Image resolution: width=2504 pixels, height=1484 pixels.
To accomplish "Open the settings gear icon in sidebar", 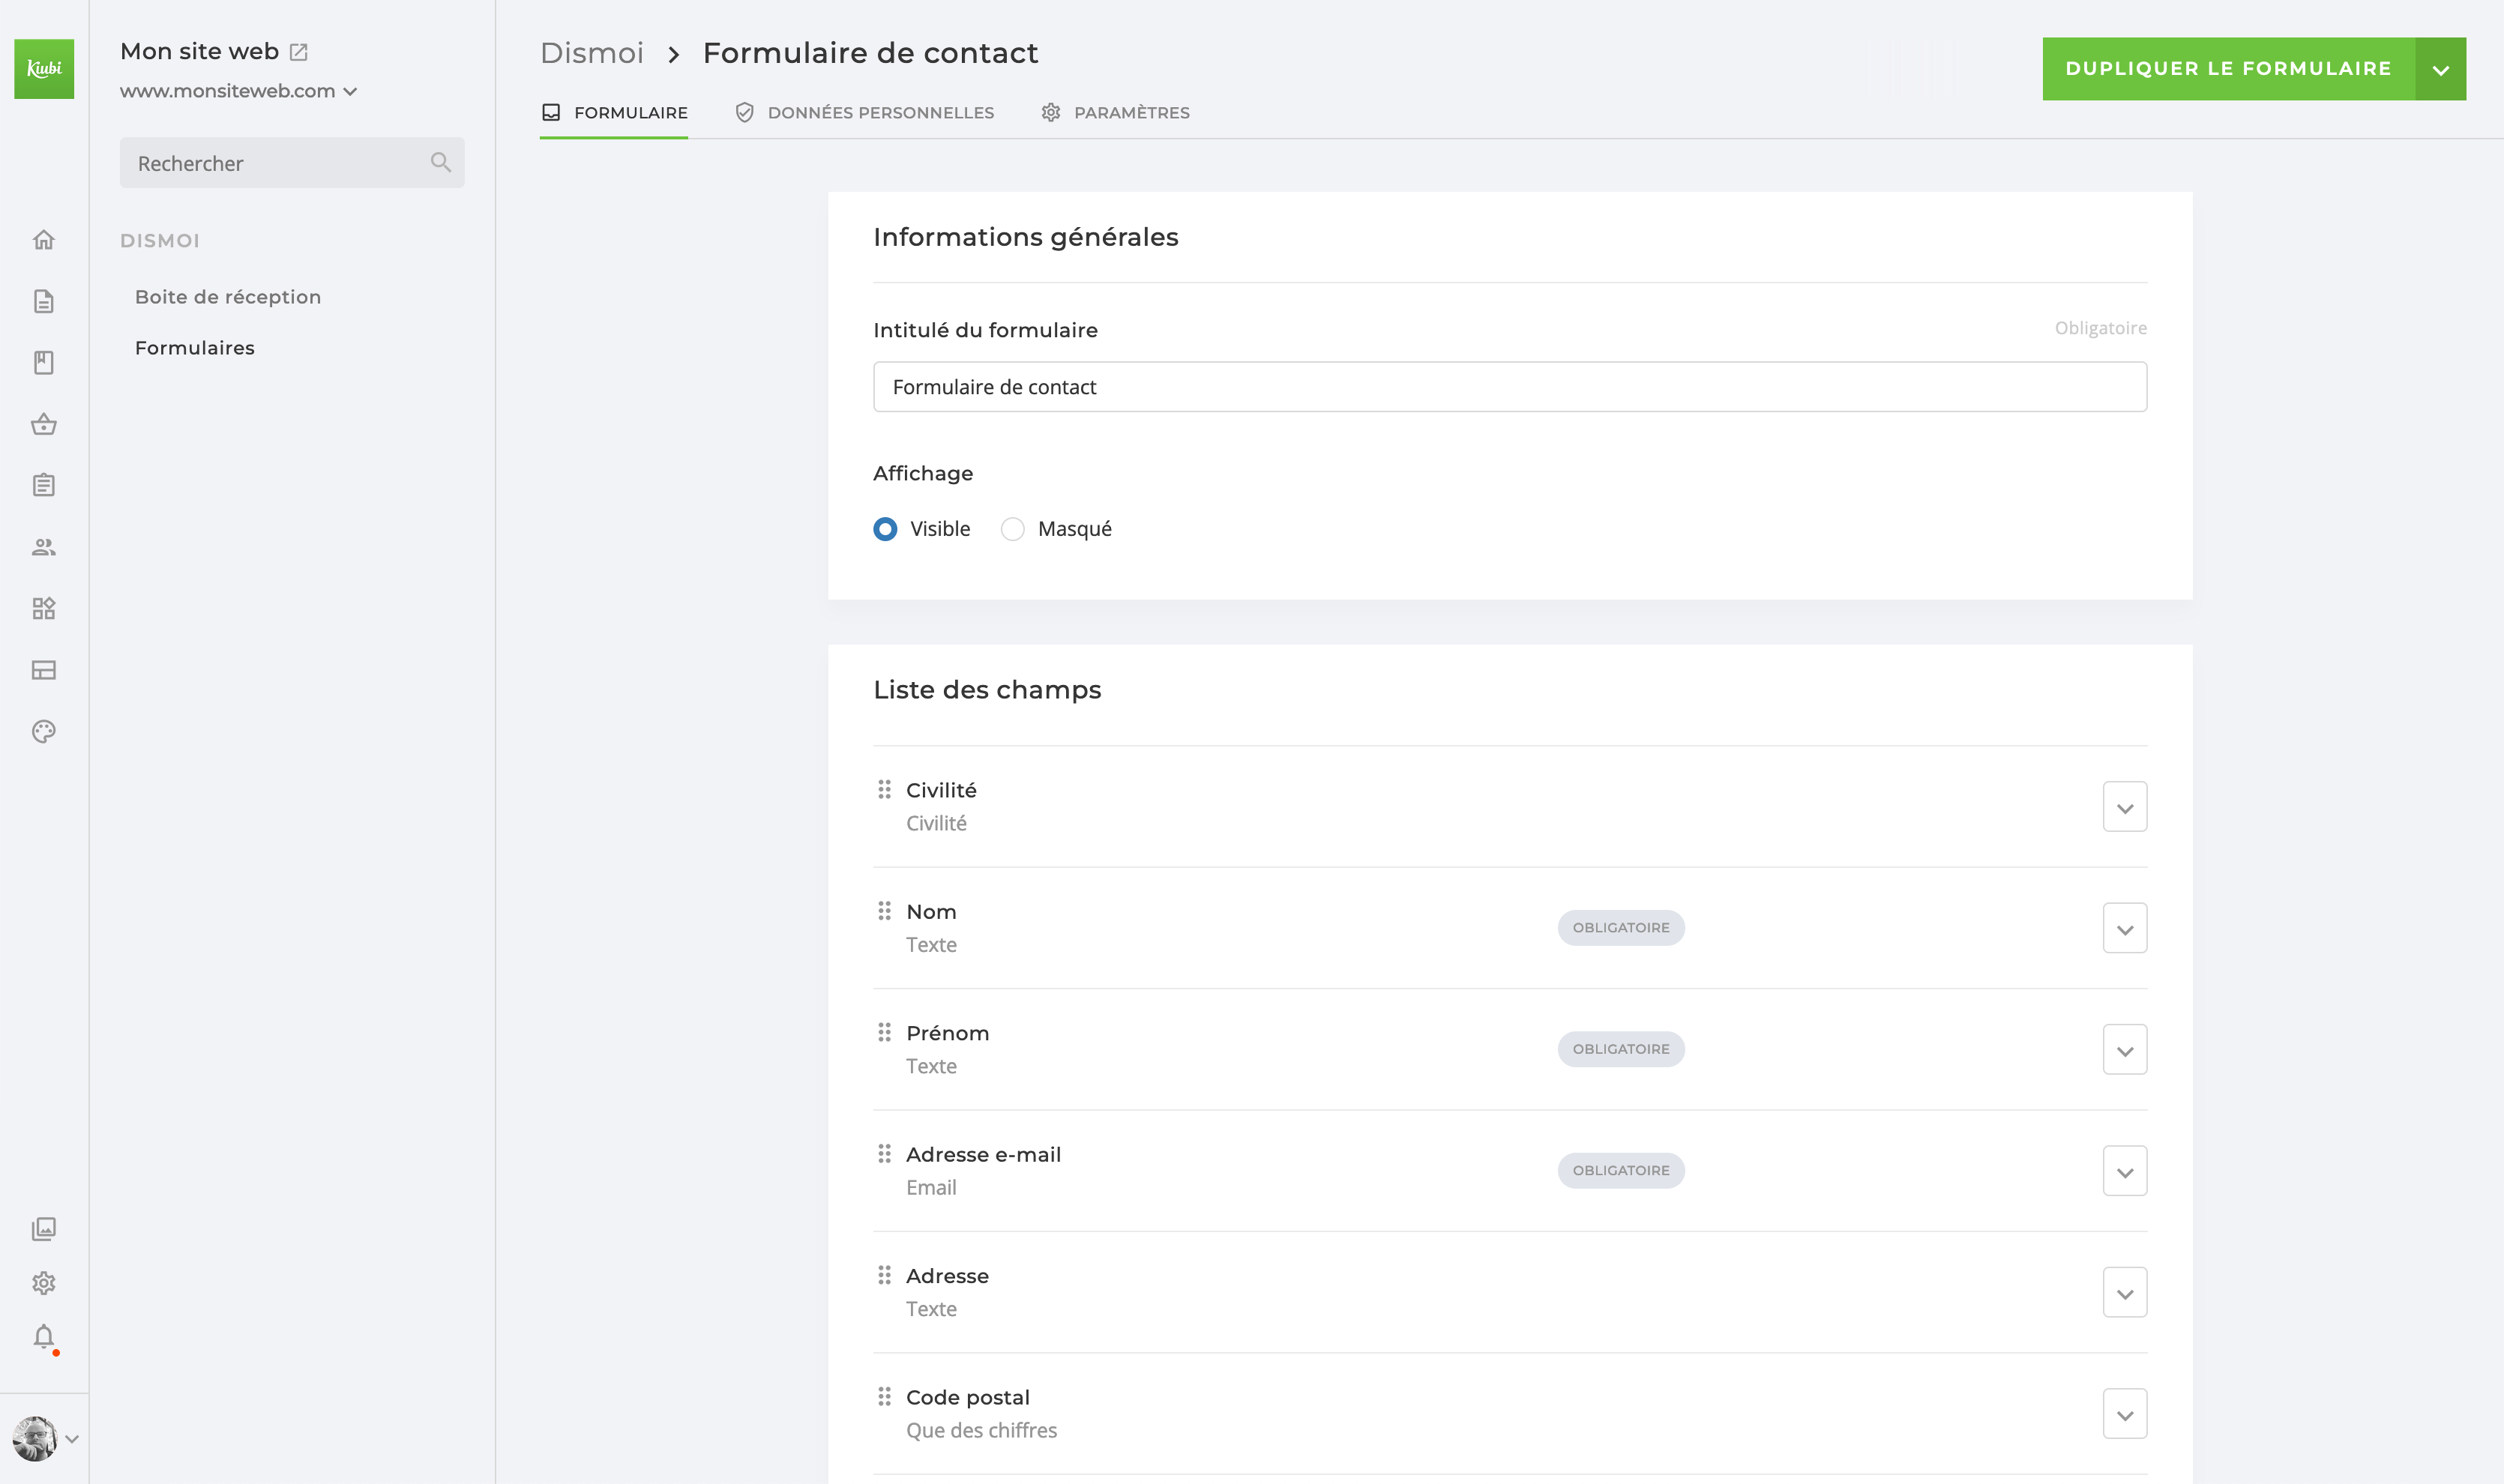I will (x=43, y=1283).
